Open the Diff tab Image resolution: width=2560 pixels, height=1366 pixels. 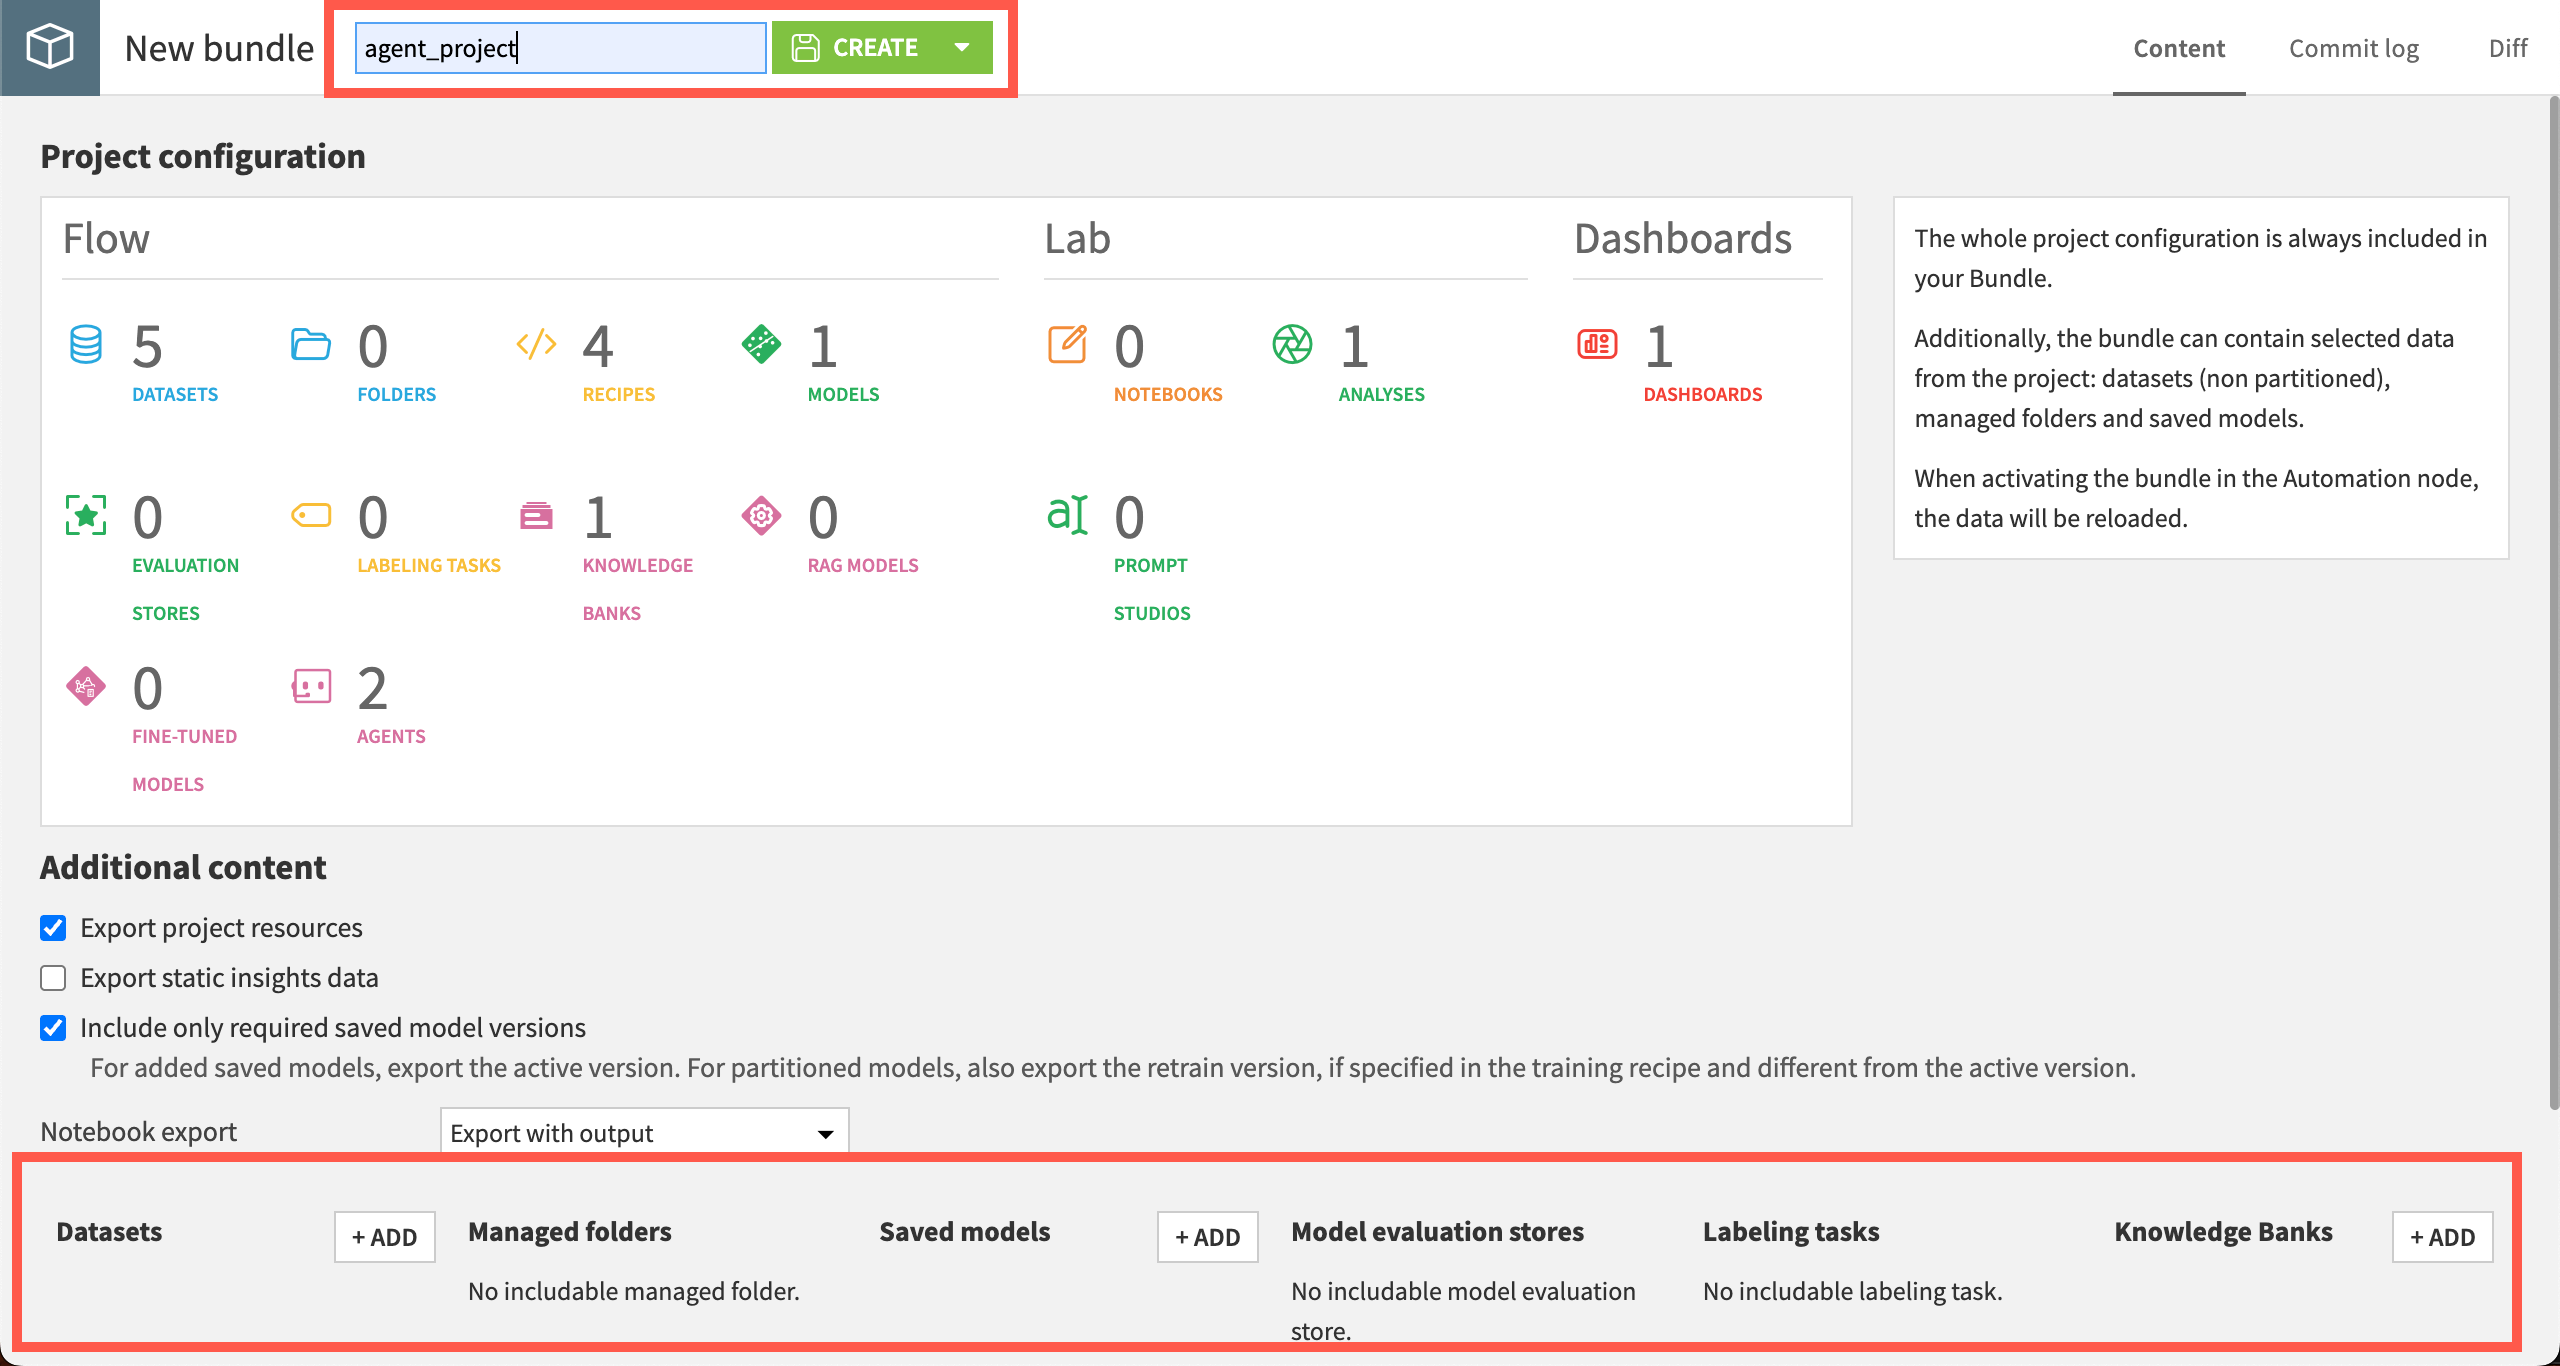coord(2508,47)
